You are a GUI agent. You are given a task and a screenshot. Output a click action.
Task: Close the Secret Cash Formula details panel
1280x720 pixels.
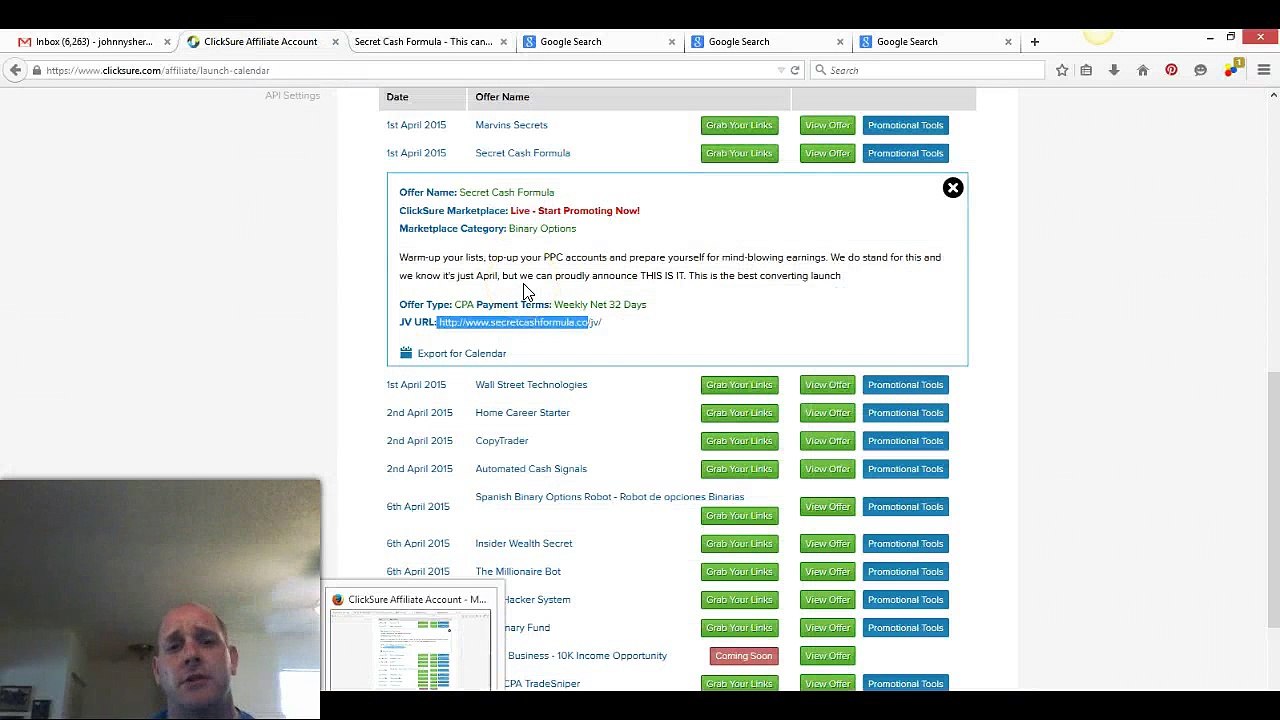pyautogui.click(x=953, y=188)
